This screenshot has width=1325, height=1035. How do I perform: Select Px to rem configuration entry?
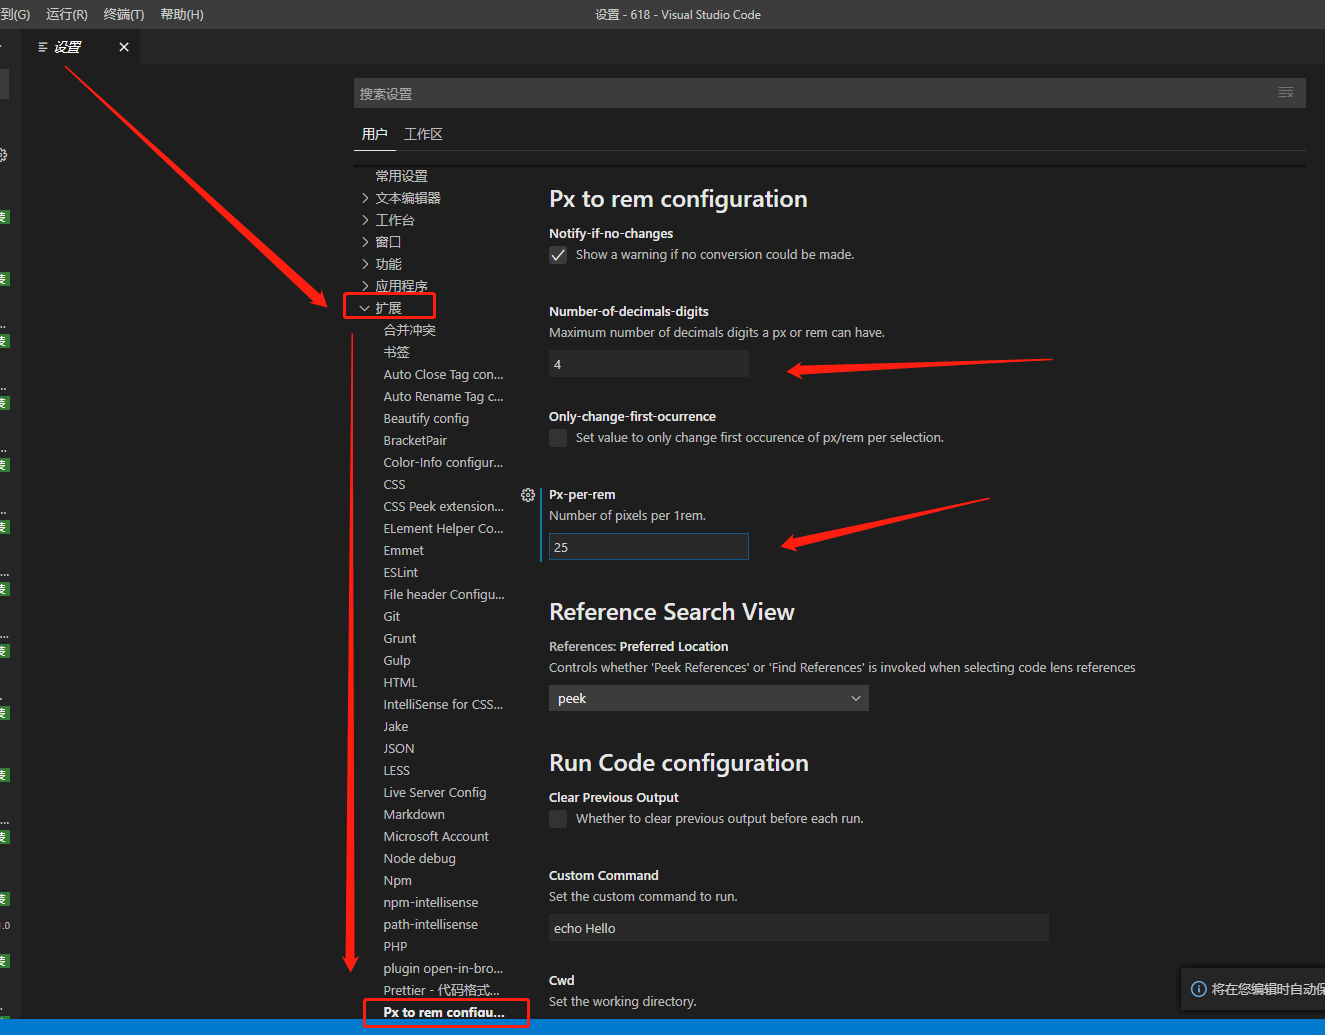(444, 1012)
